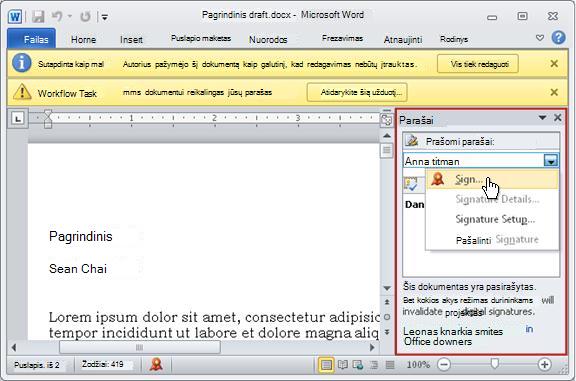Redo action using the repeat icon

tap(86, 17)
